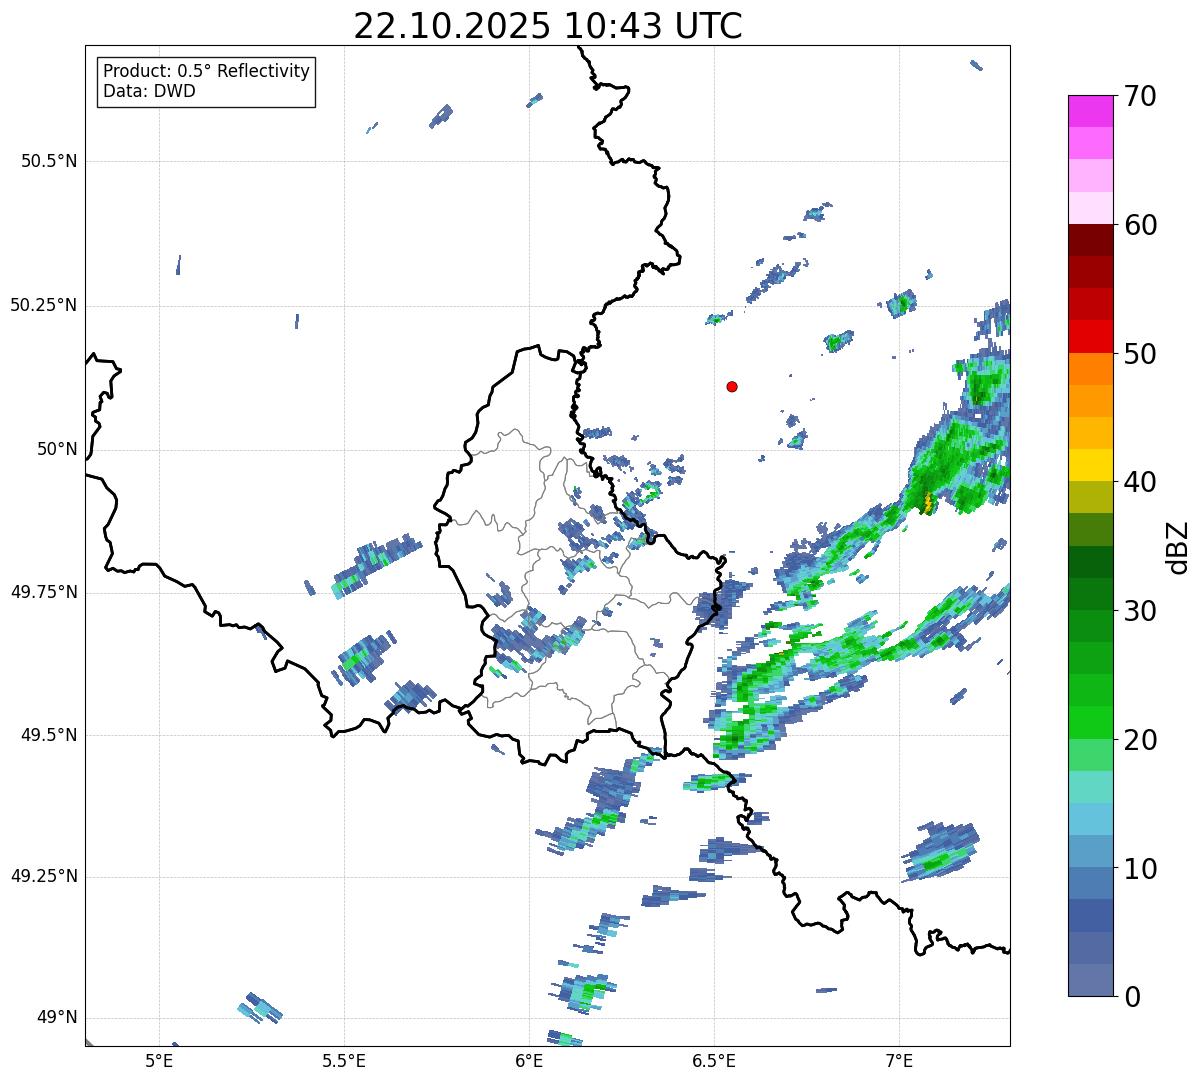Click the title text 22.10.2025 10:43 UTC

(548, 26)
